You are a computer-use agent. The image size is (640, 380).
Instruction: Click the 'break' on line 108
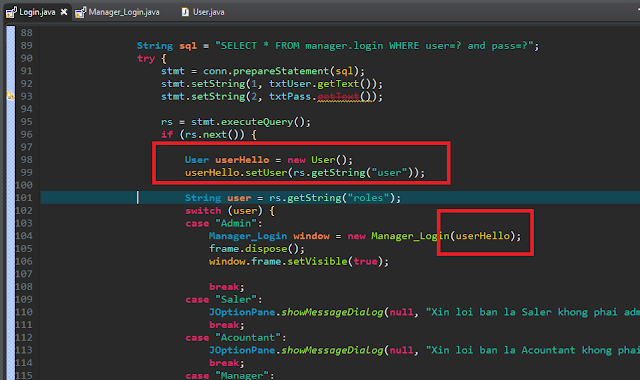tap(224, 287)
